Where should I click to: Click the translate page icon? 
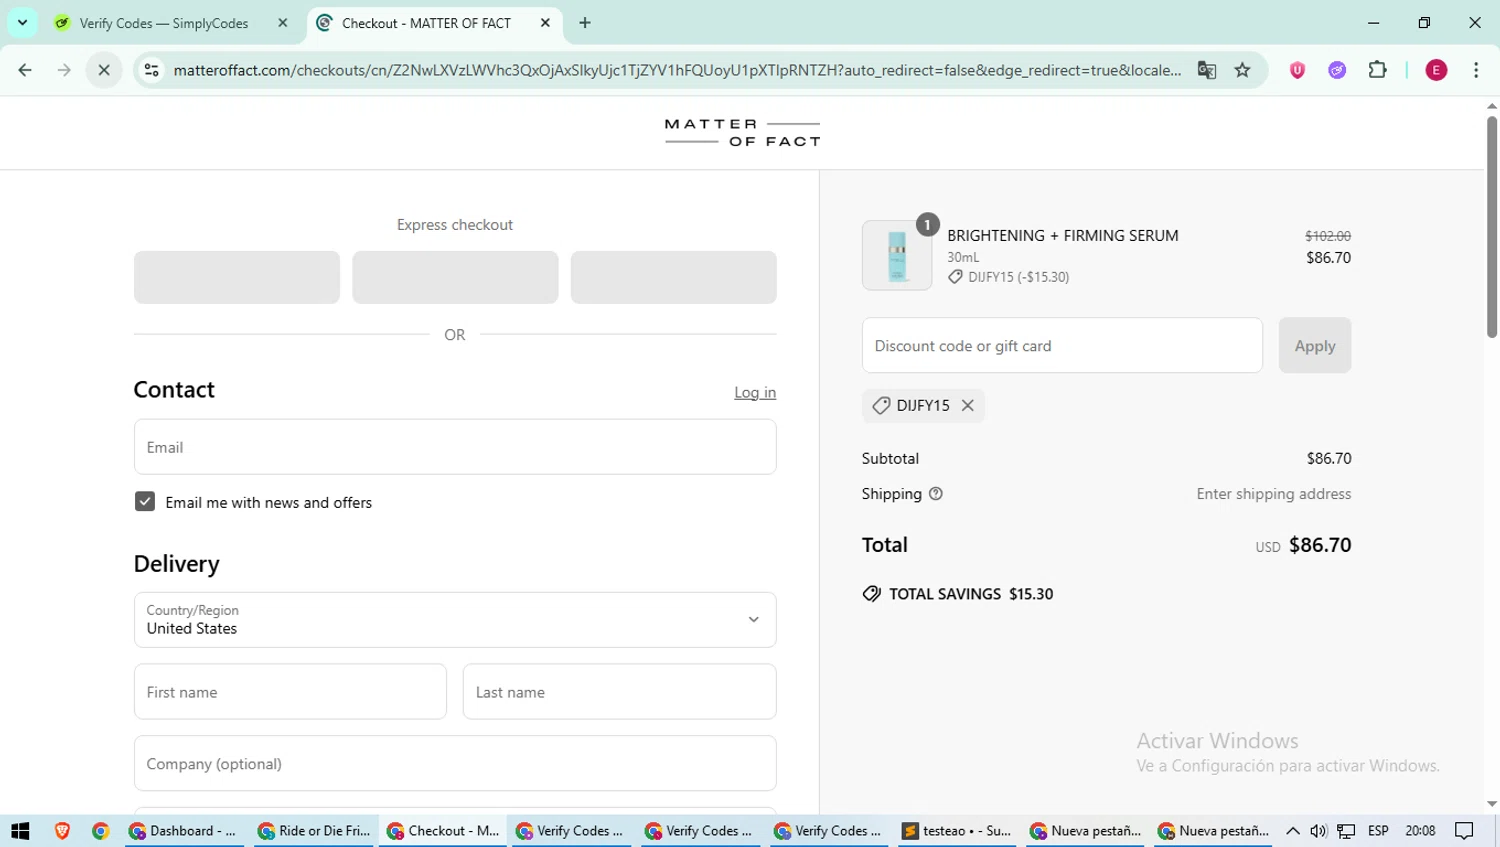pos(1207,70)
